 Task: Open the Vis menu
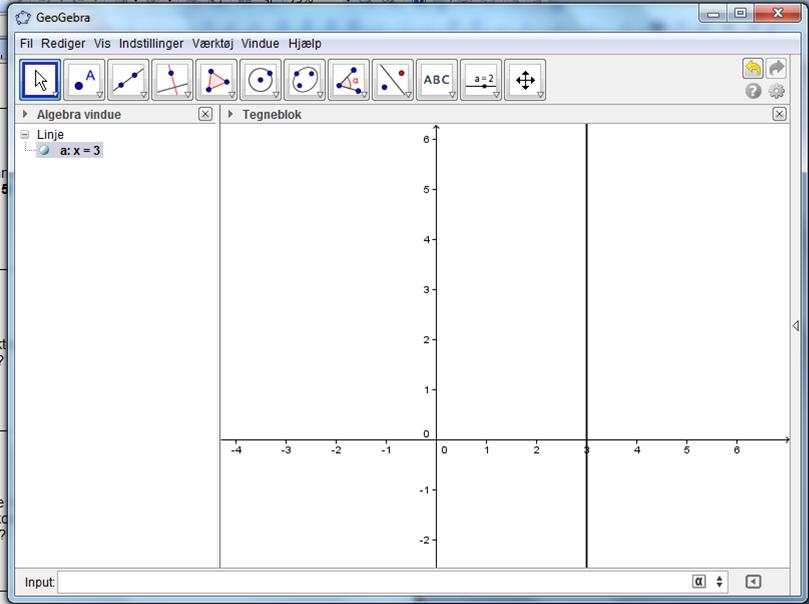102,44
